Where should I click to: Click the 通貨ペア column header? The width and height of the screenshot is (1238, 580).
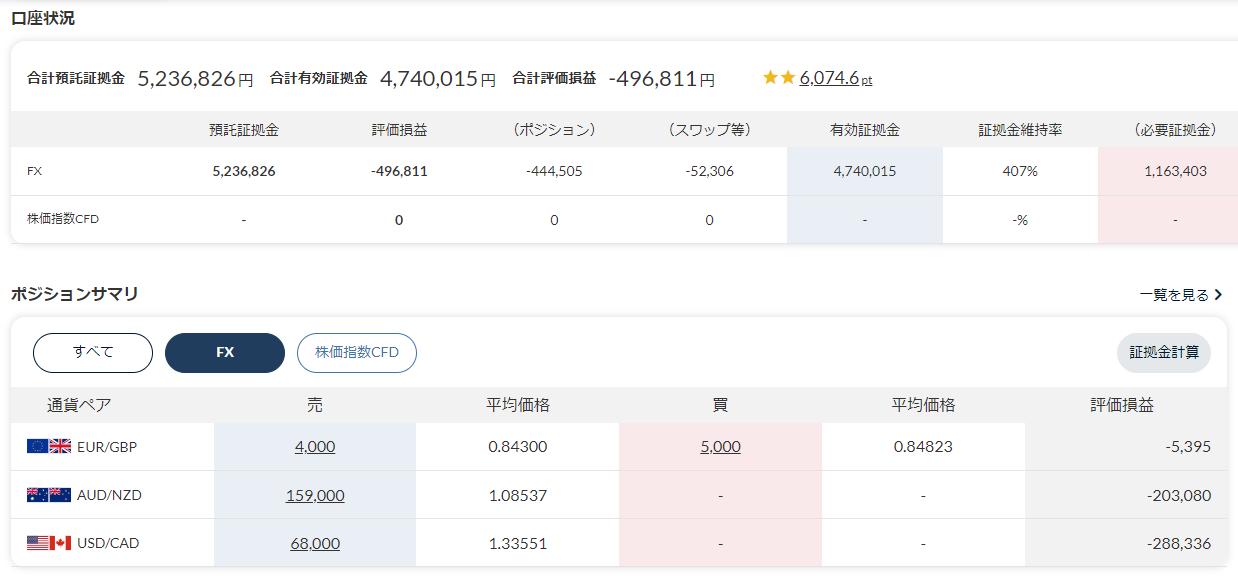tap(79, 405)
